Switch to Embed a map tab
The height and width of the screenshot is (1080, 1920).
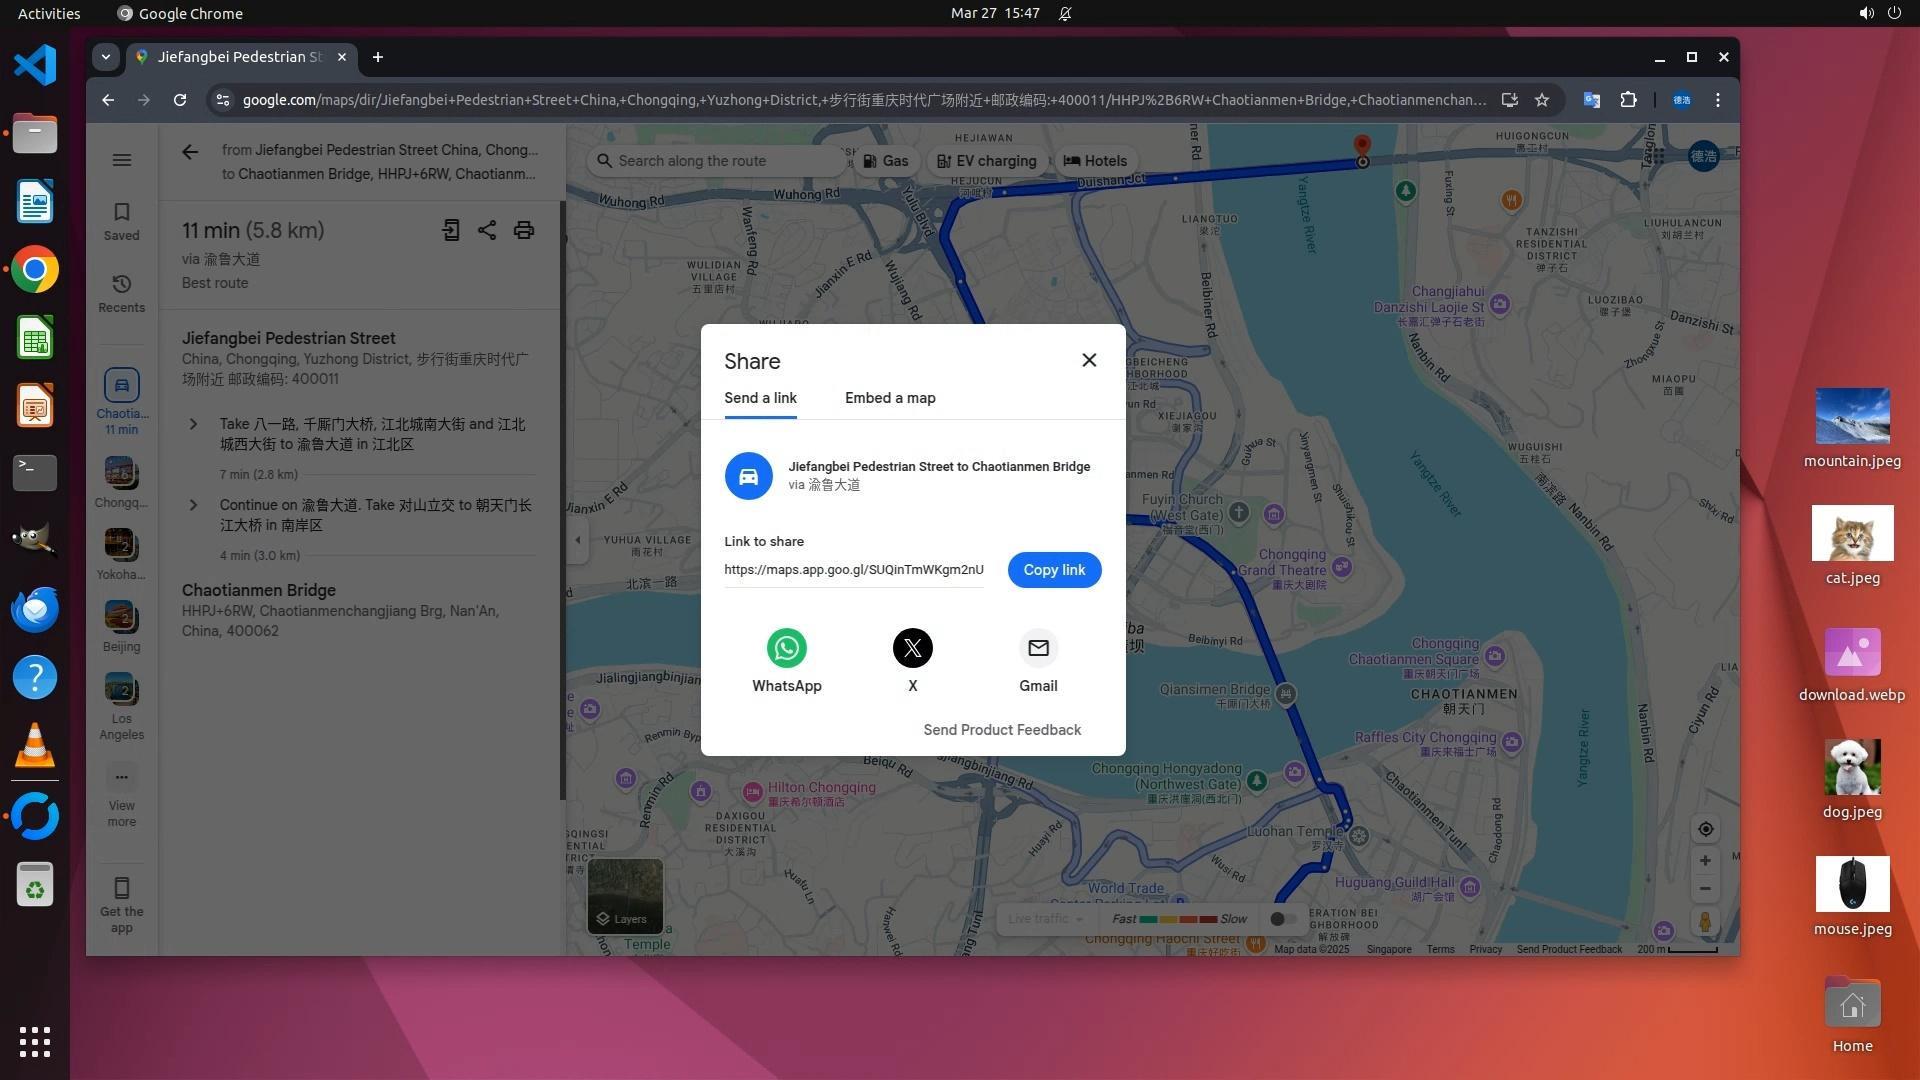889,398
